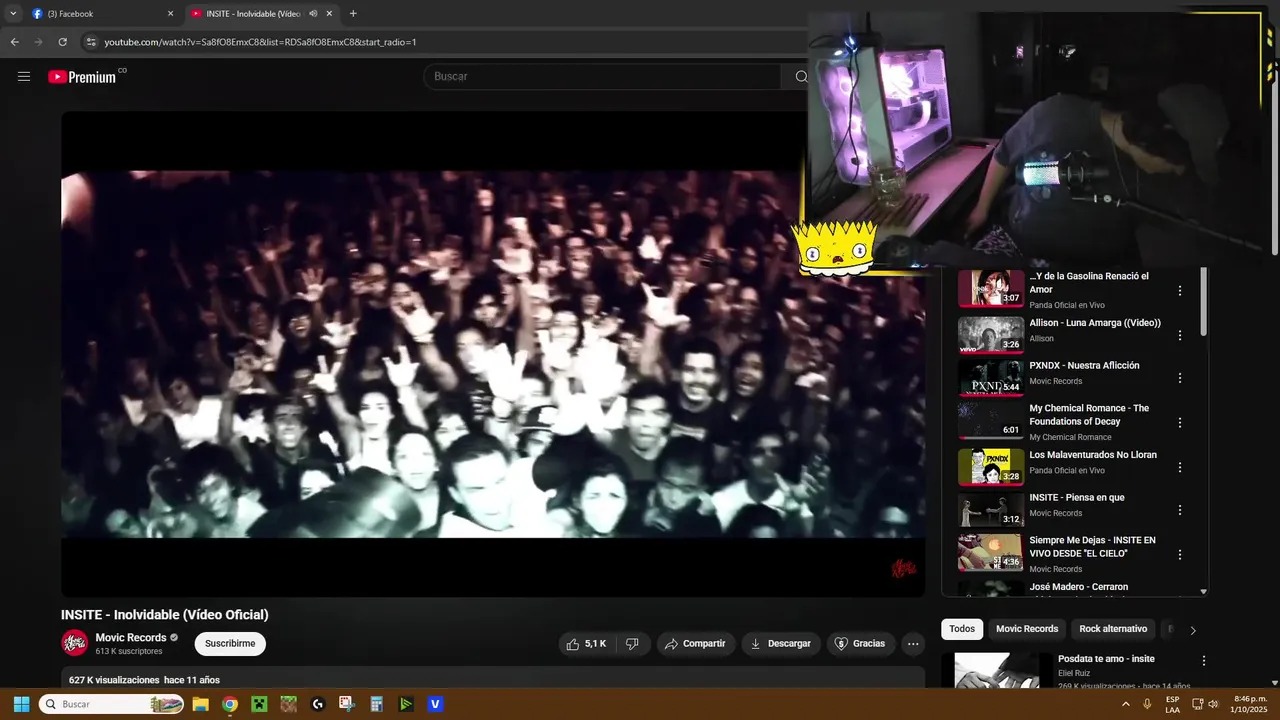Launch Minecraft grass block icon in taskbar
The image size is (1280, 720).
(x=288, y=704)
